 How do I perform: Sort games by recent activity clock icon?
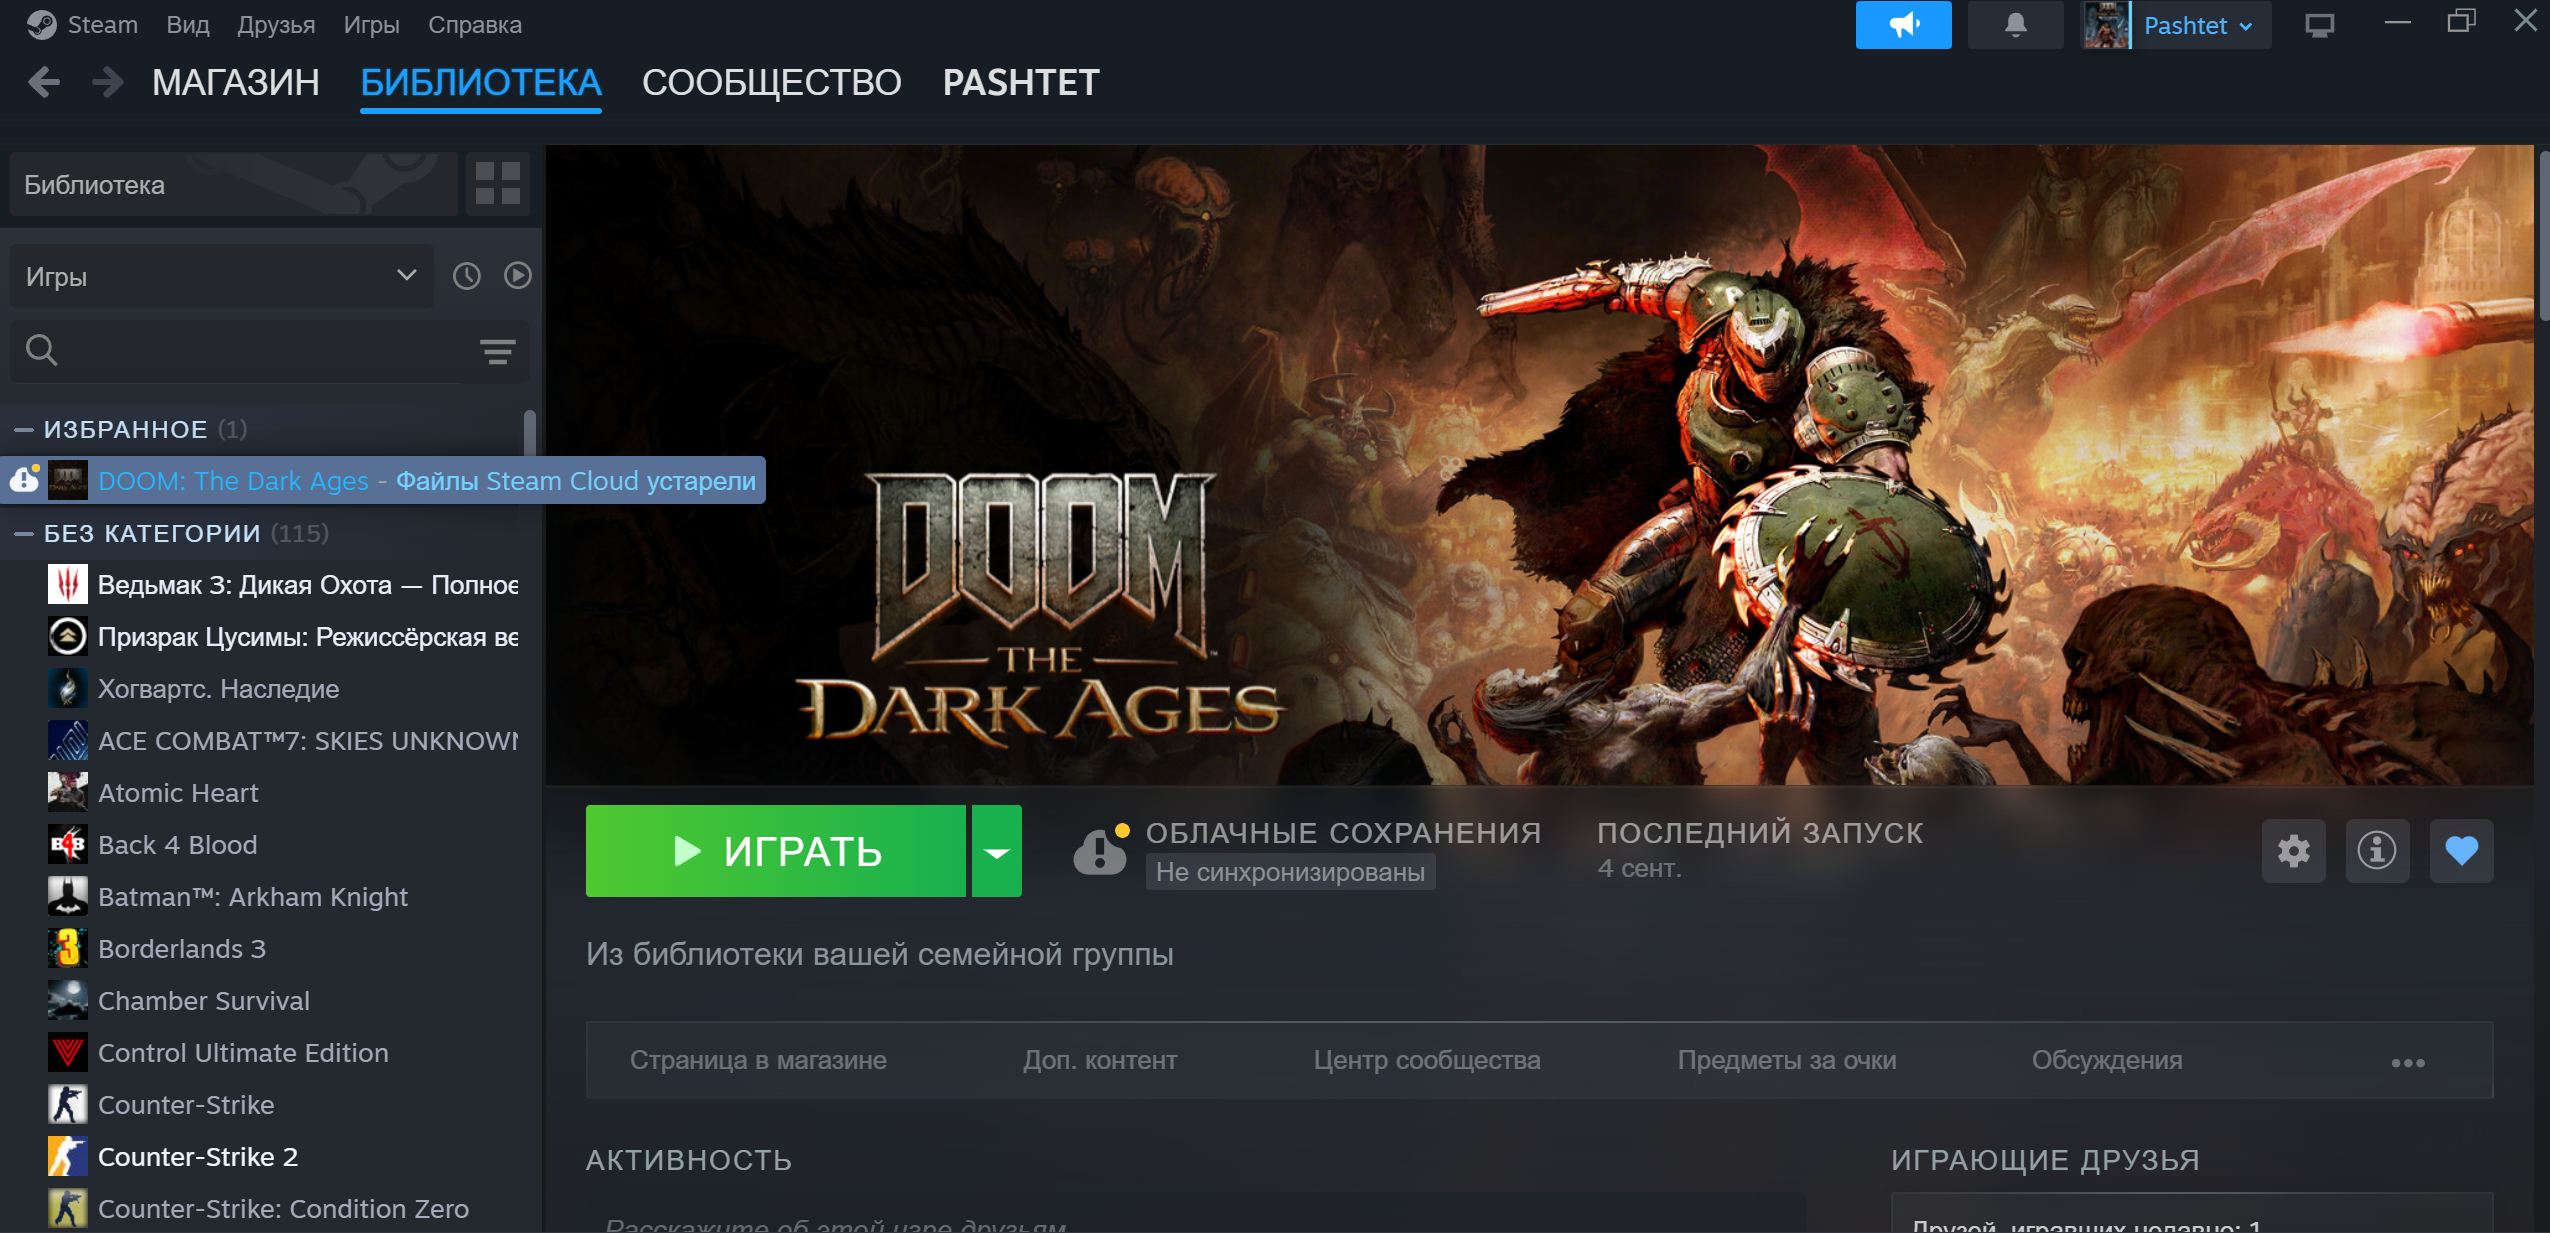(467, 276)
